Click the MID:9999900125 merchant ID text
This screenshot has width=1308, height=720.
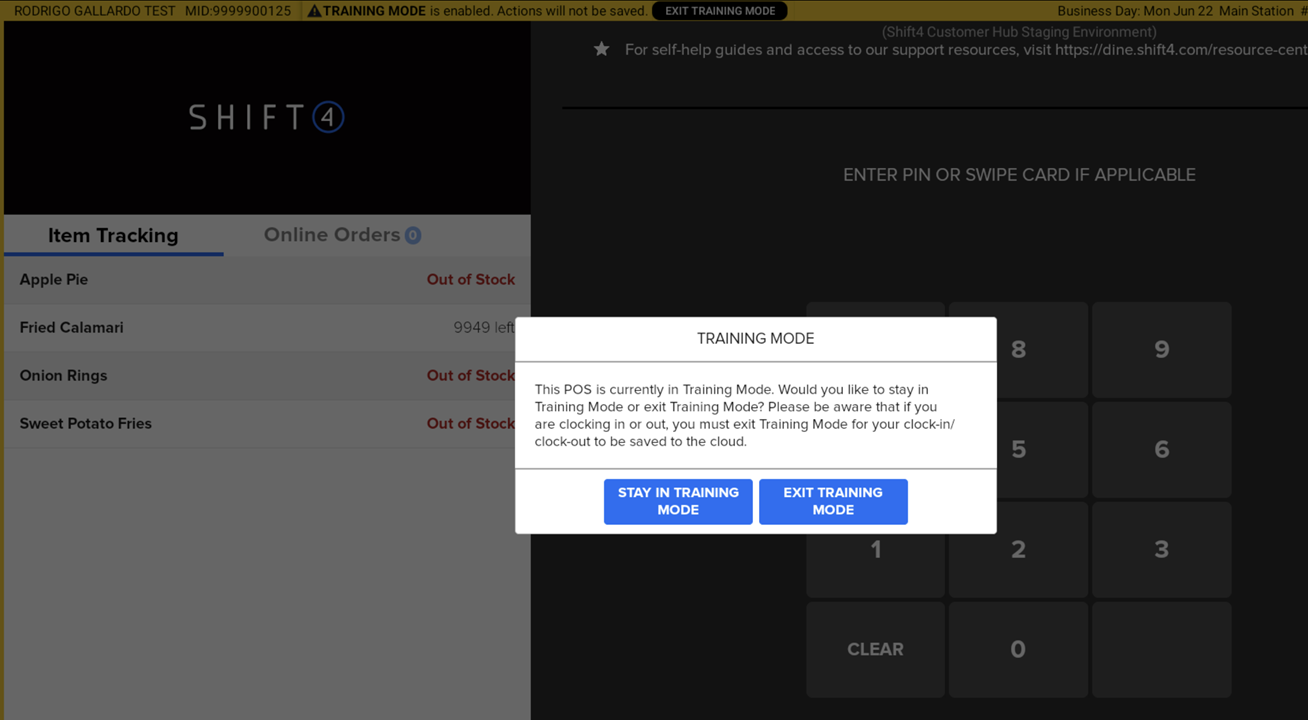[238, 11]
